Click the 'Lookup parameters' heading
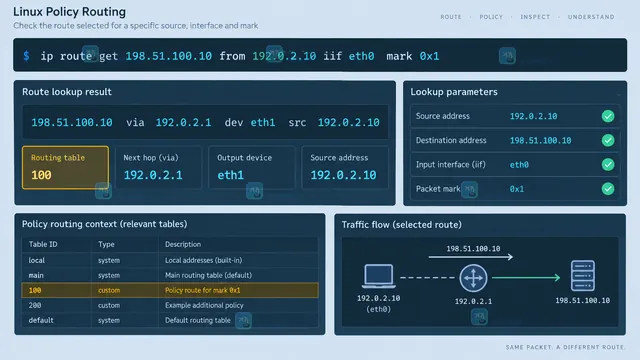The image size is (640, 360). pyautogui.click(x=454, y=92)
